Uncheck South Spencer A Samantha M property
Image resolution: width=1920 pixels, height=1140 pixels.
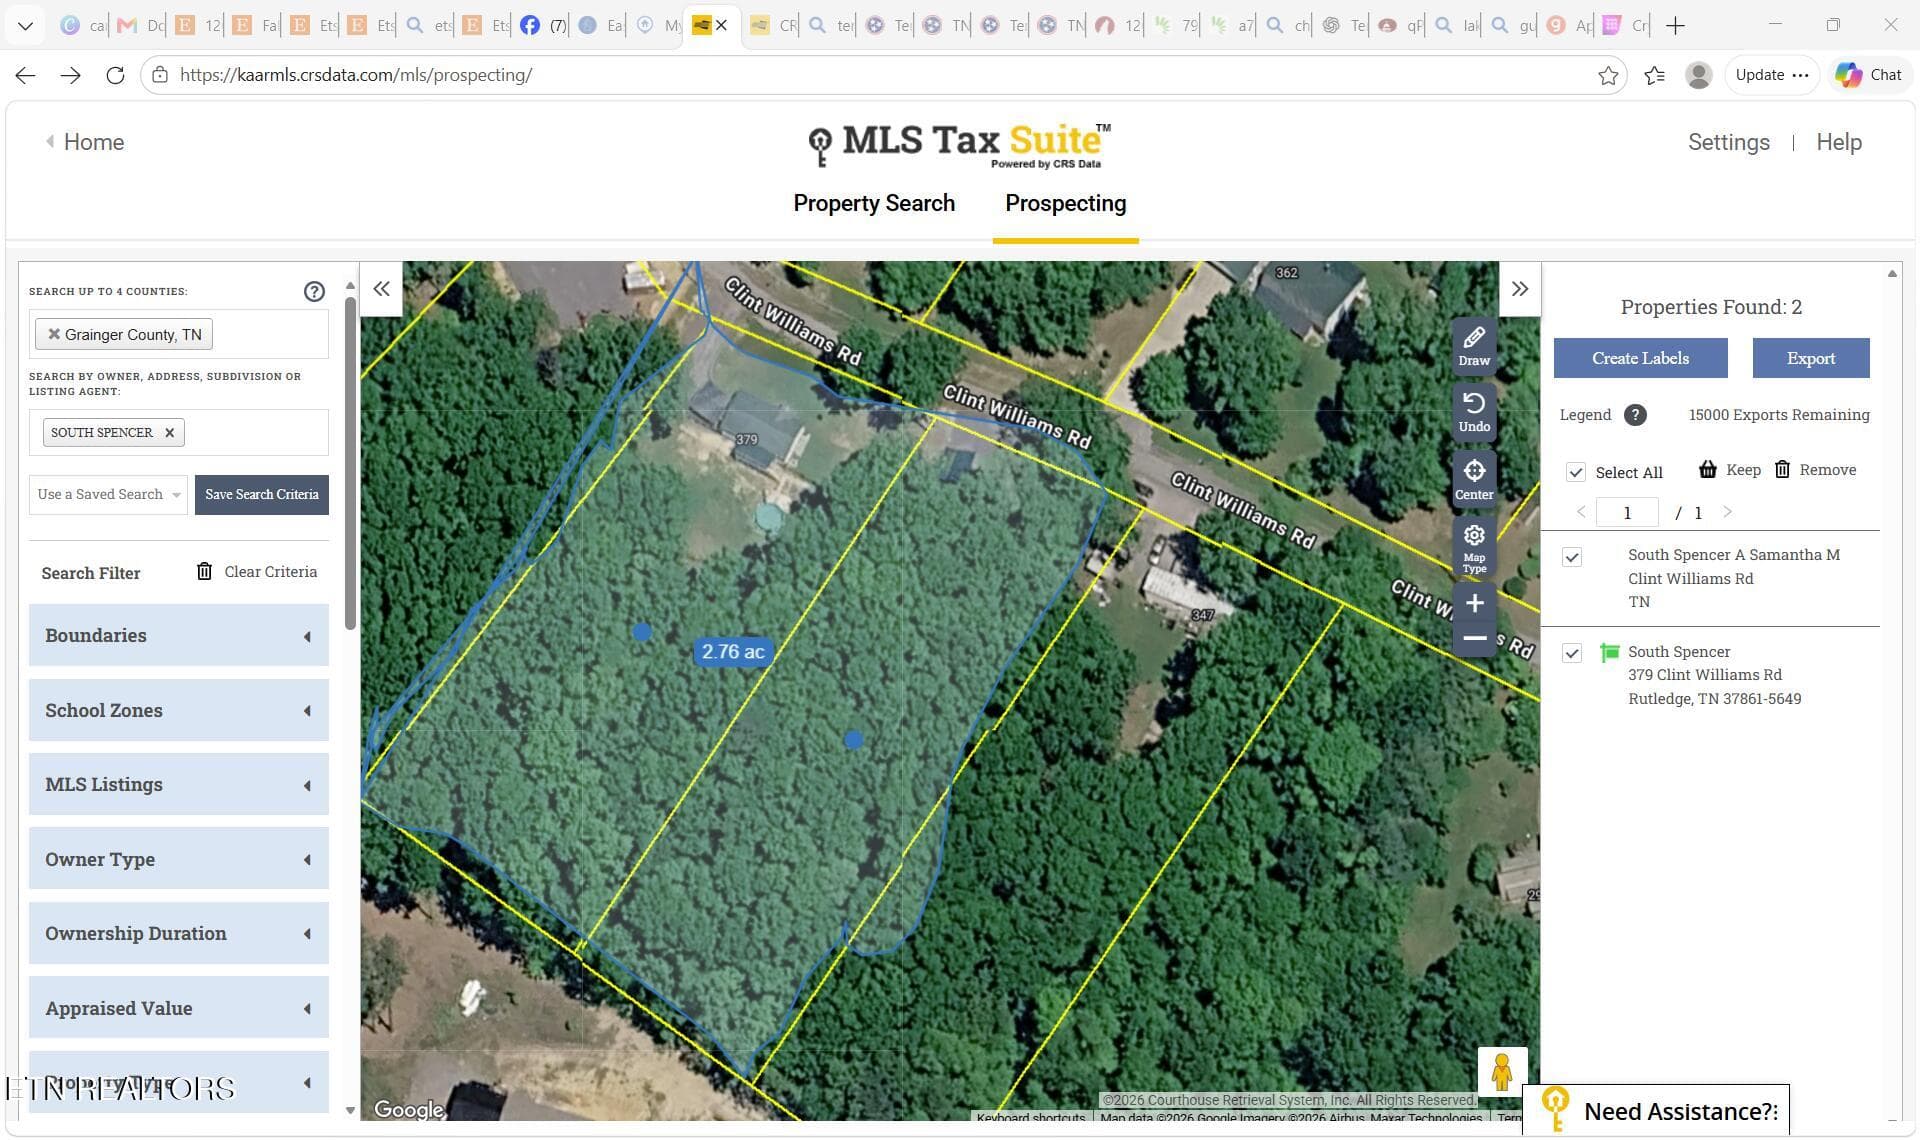click(x=1572, y=557)
